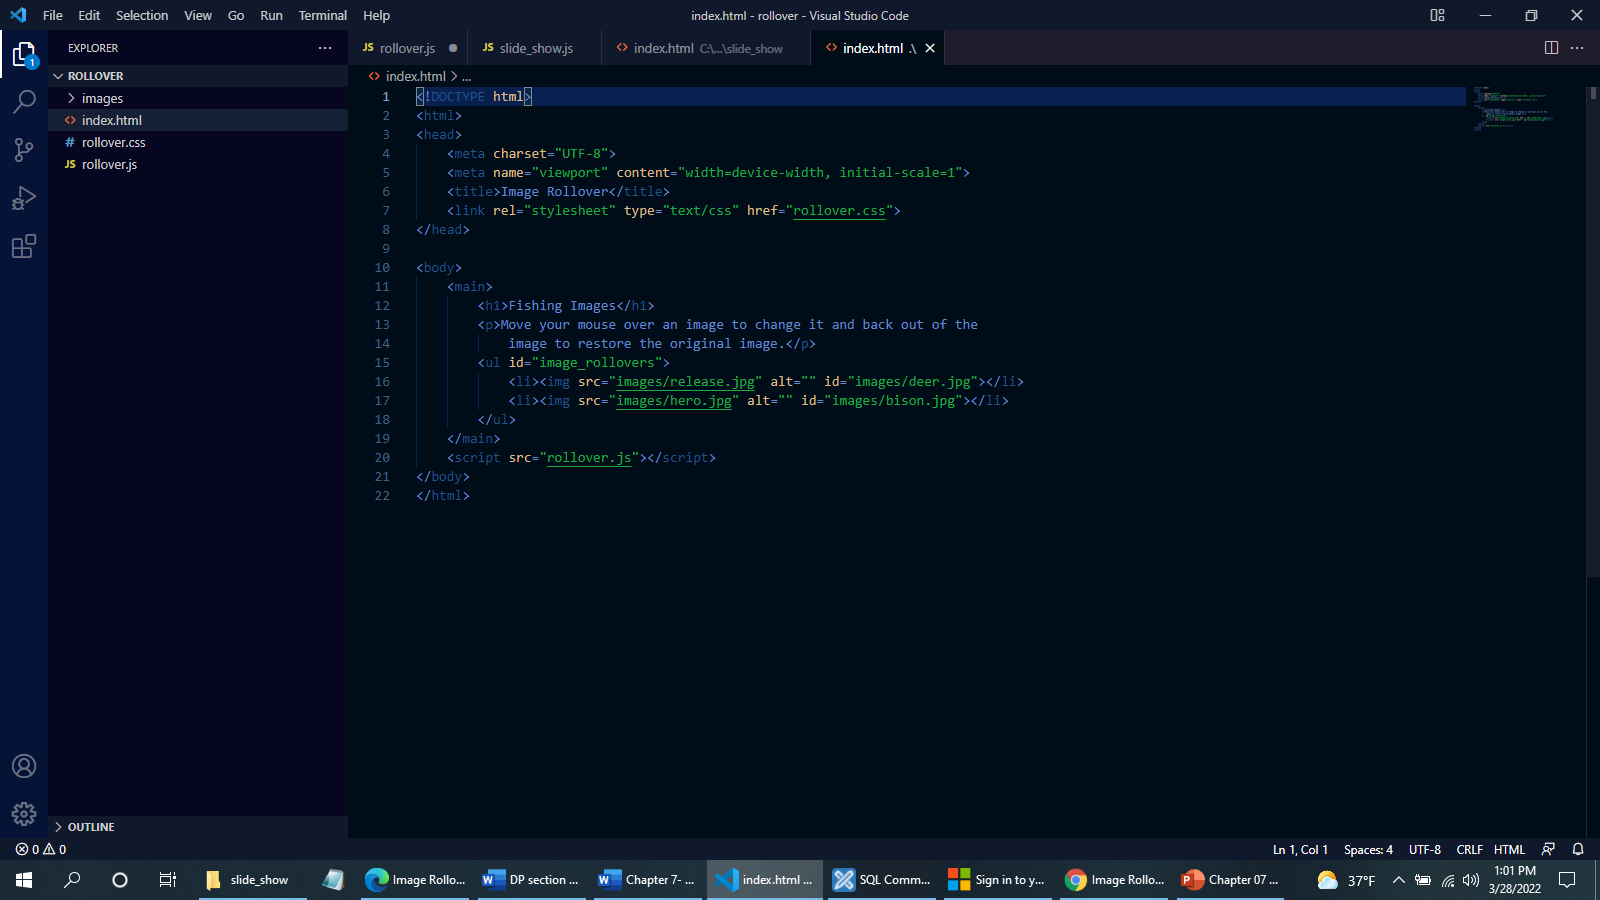
Task: Toggle the Customize Layout control in the title bar
Action: [x=1437, y=15]
